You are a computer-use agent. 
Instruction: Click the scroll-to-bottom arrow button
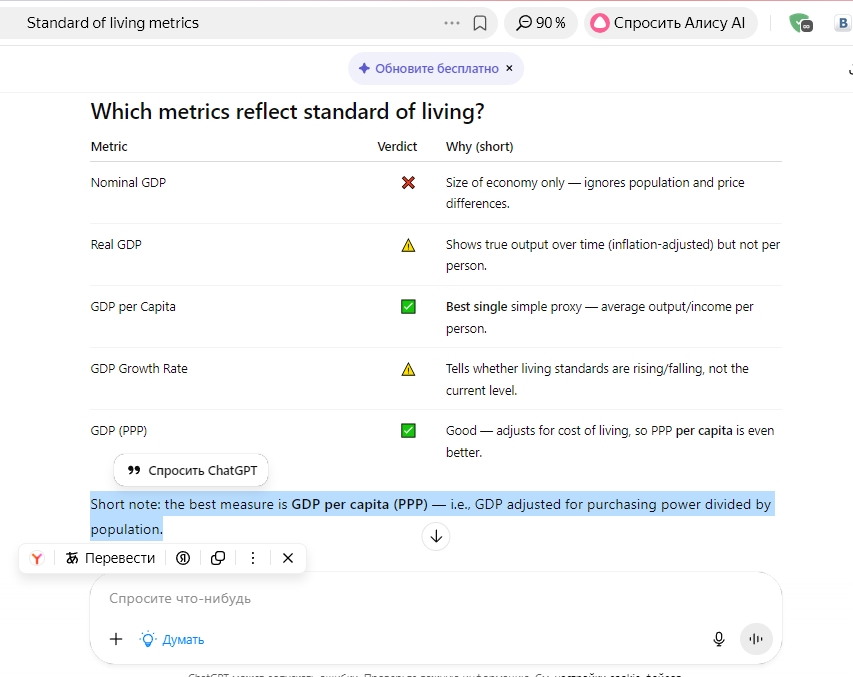point(436,537)
